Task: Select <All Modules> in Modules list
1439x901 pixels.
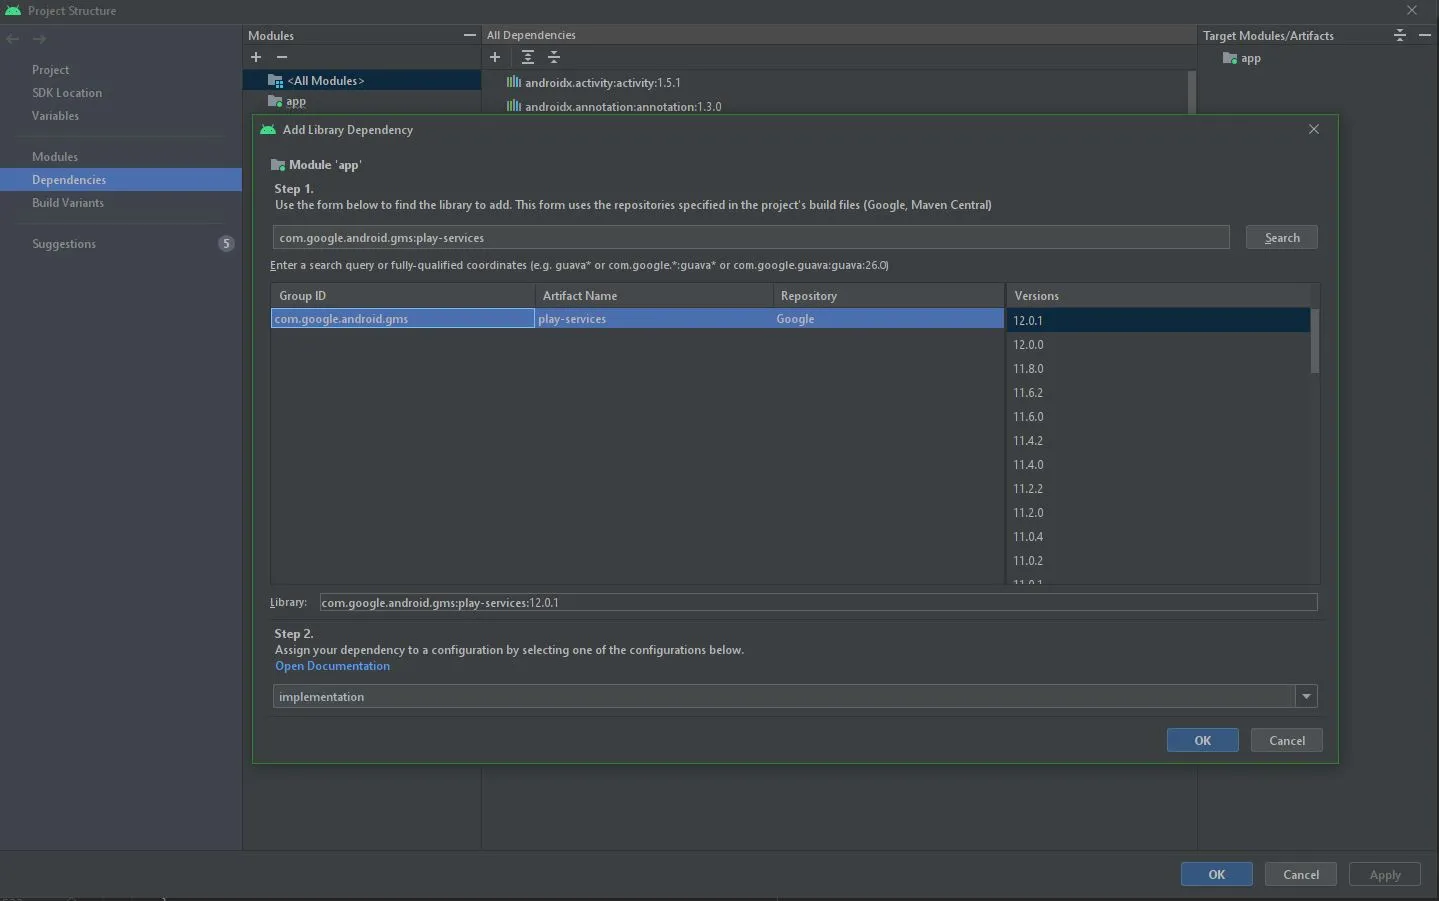Action: [362, 81]
